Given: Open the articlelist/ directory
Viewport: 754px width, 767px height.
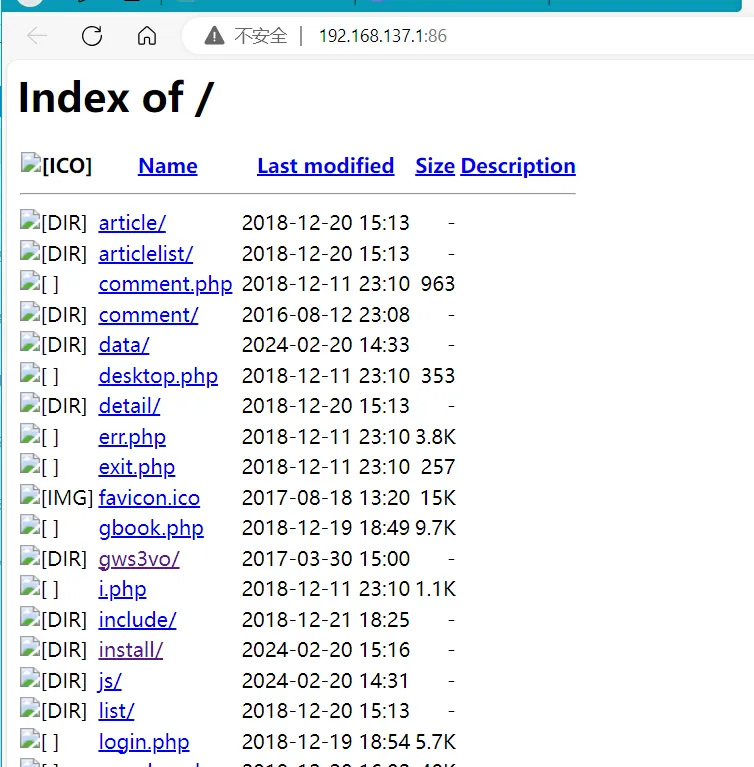Looking at the screenshot, I should pyautogui.click(x=145, y=254).
